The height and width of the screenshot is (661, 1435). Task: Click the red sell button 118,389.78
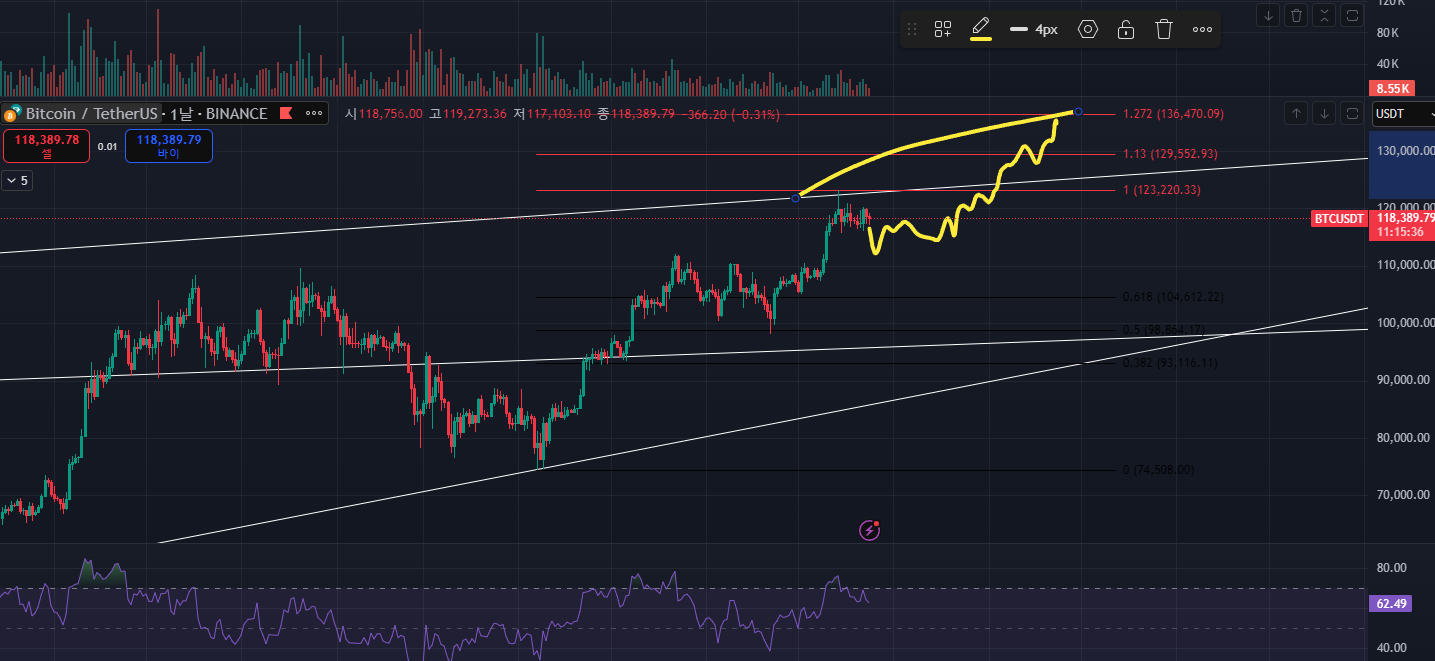47,146
